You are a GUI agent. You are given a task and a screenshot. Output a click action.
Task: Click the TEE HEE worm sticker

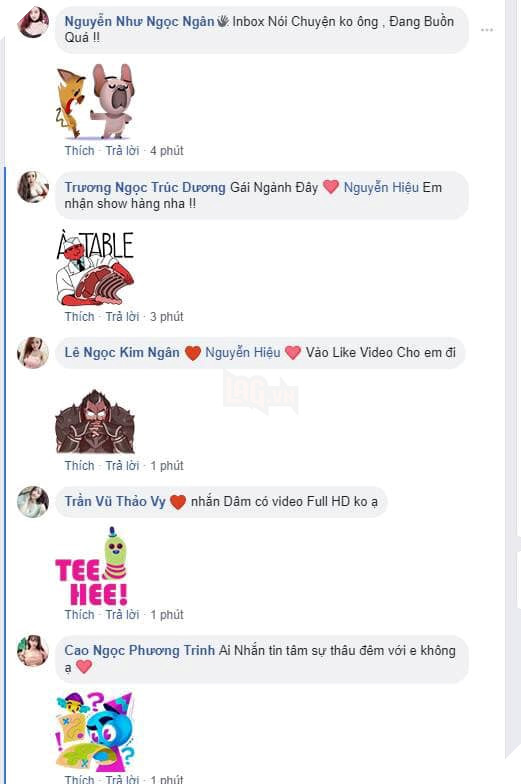point(92,566)
